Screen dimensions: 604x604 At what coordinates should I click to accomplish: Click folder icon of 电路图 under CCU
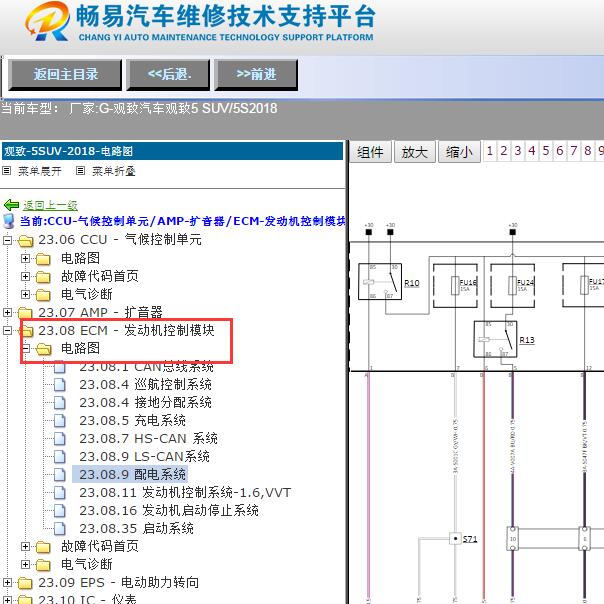(x=43, y=259)
